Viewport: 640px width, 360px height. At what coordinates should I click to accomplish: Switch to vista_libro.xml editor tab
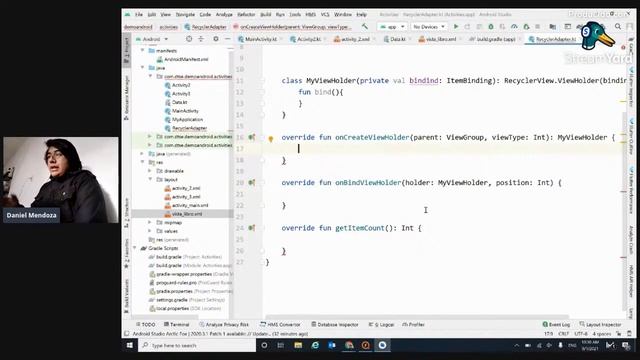[440, 39]
